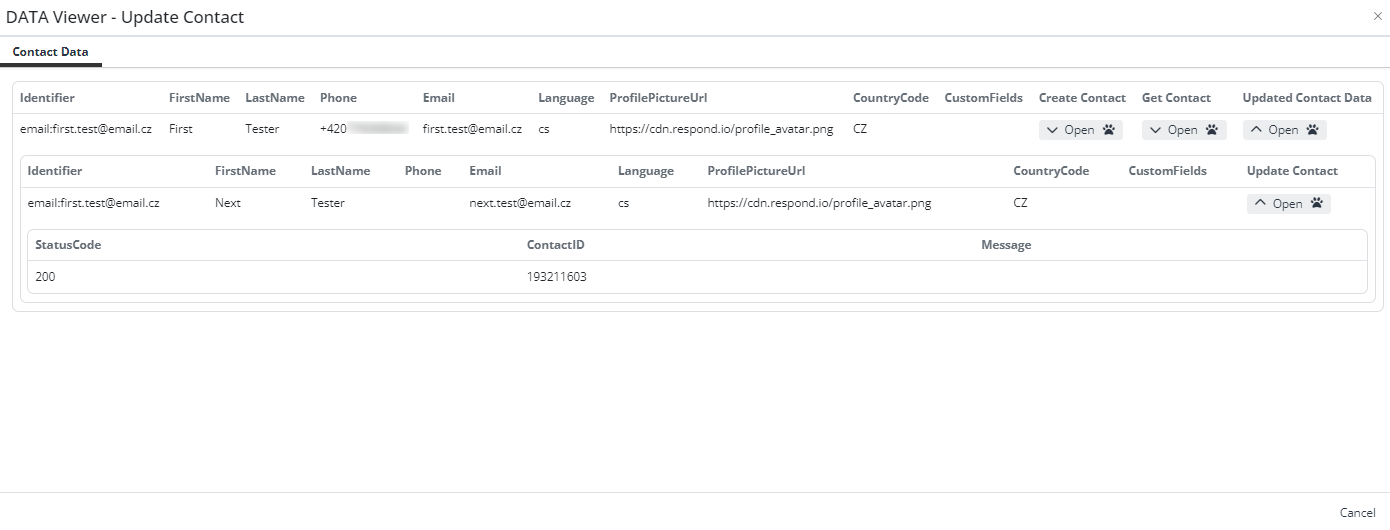
Task: Click paw icon in Get Contact button
Action: click(1211, 130)
